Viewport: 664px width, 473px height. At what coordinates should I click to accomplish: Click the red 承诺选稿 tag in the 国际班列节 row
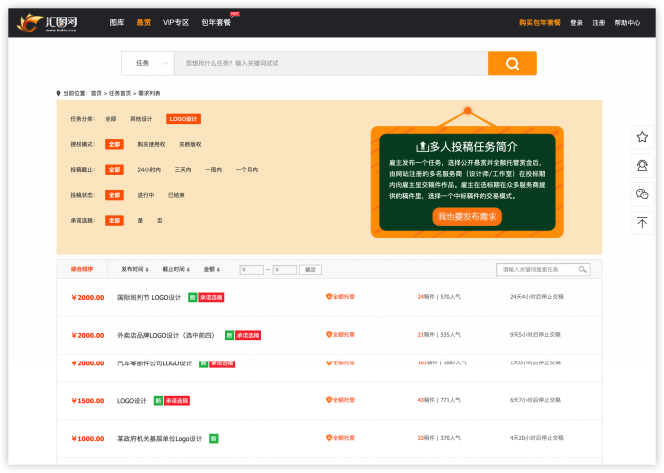pos(211,297)
